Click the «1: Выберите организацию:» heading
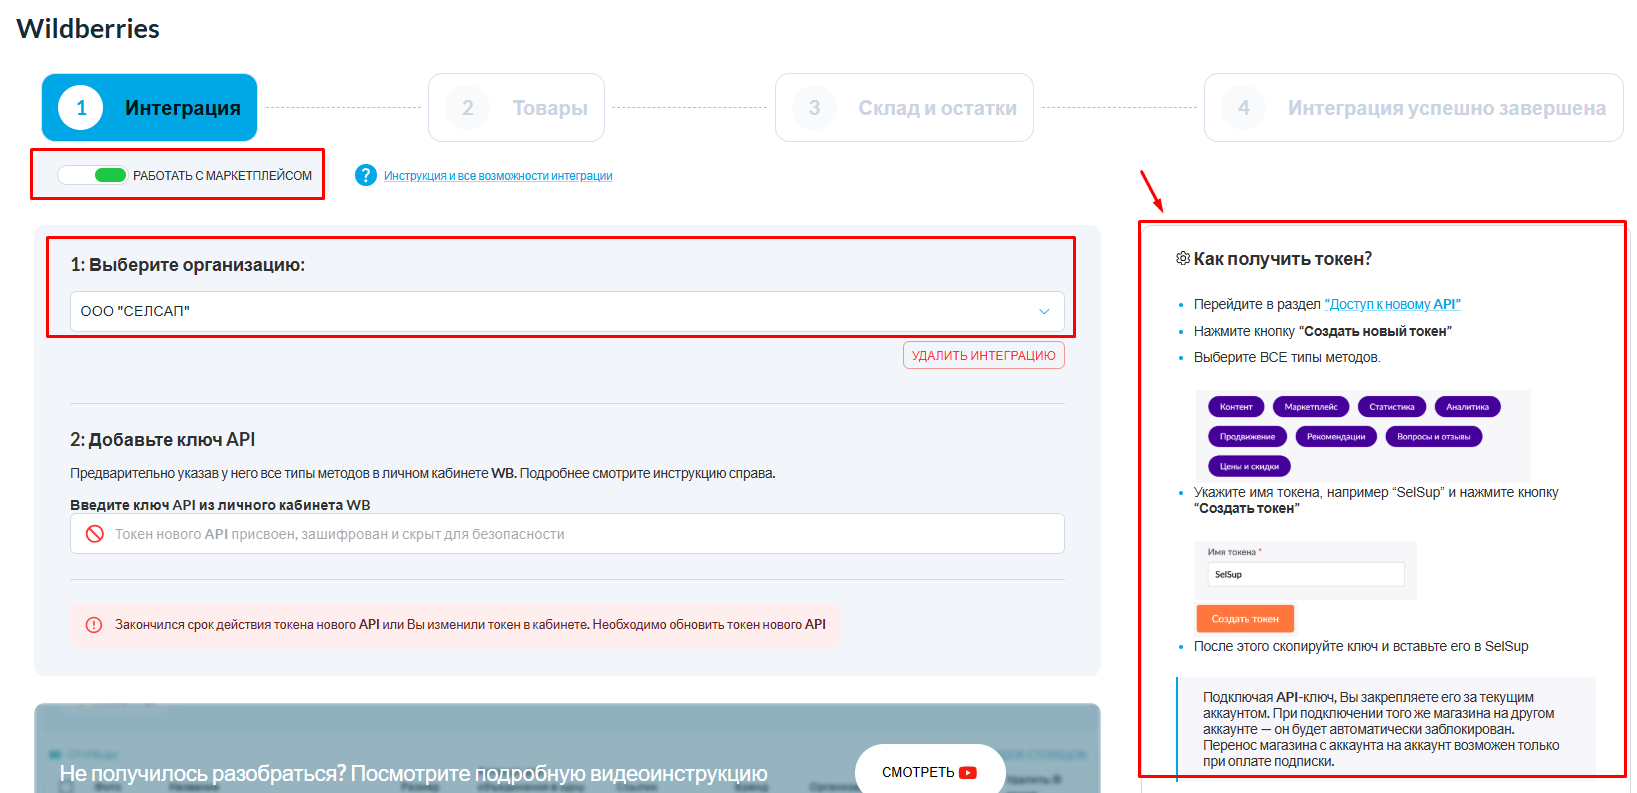Viewport: 1637px width, 793px height. (188, 265)
